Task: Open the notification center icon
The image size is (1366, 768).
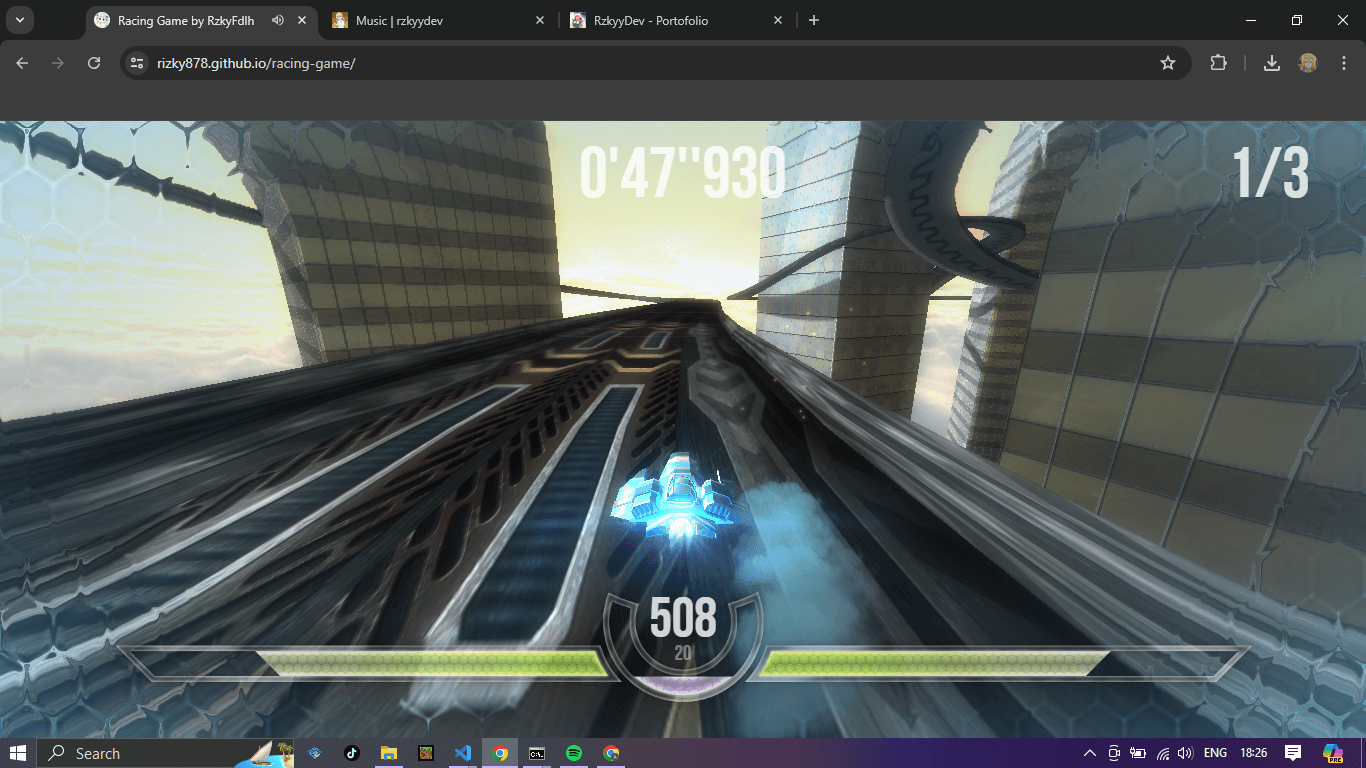Action: 1292,753
